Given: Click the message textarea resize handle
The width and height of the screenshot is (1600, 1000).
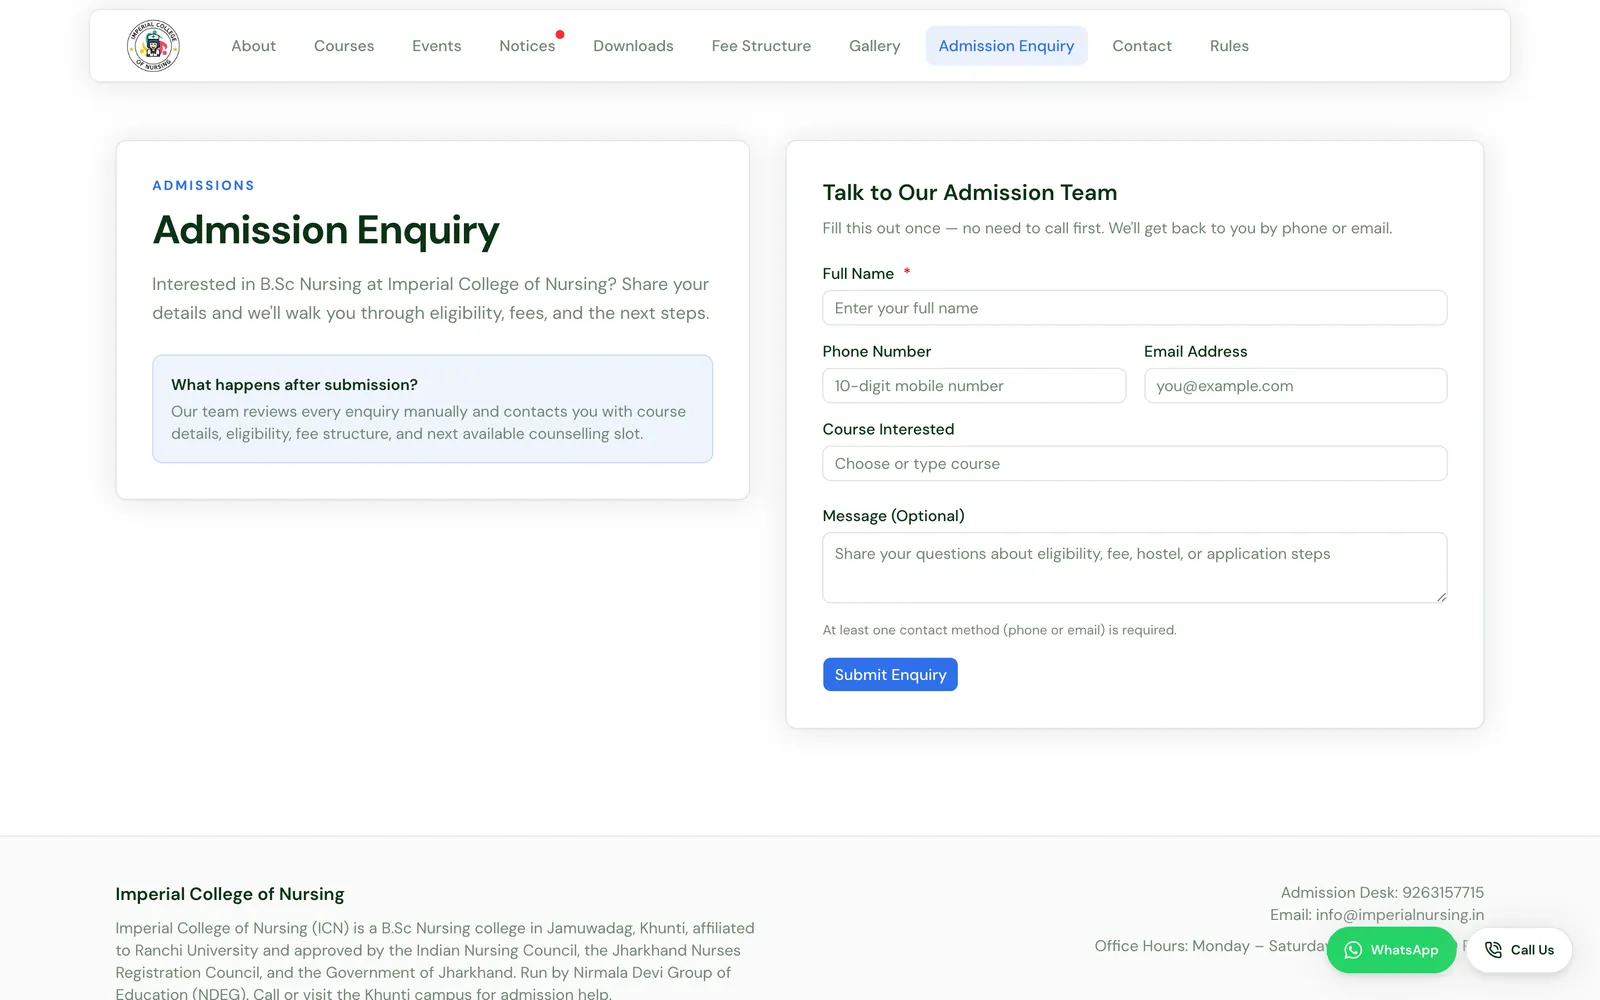Looking at the screenshot, I should pyautogui.click(x=1441, y=597).
